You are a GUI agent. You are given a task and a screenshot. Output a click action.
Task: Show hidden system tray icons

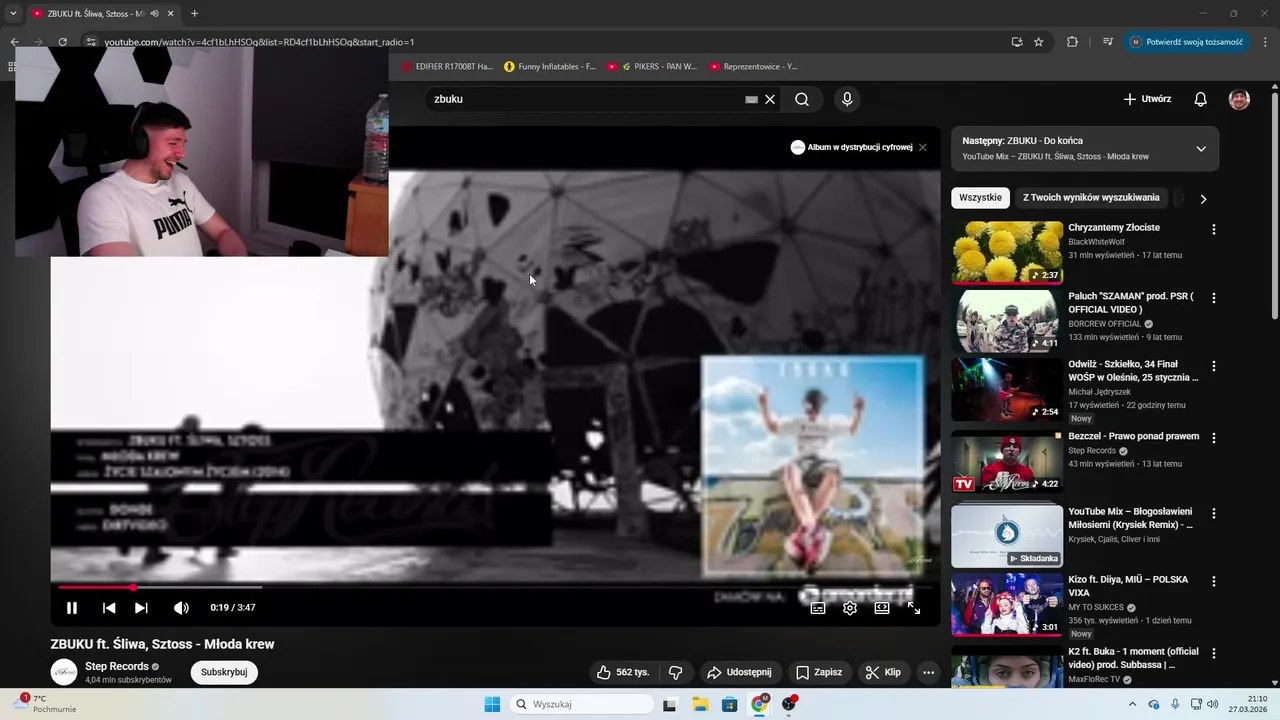1132,704
